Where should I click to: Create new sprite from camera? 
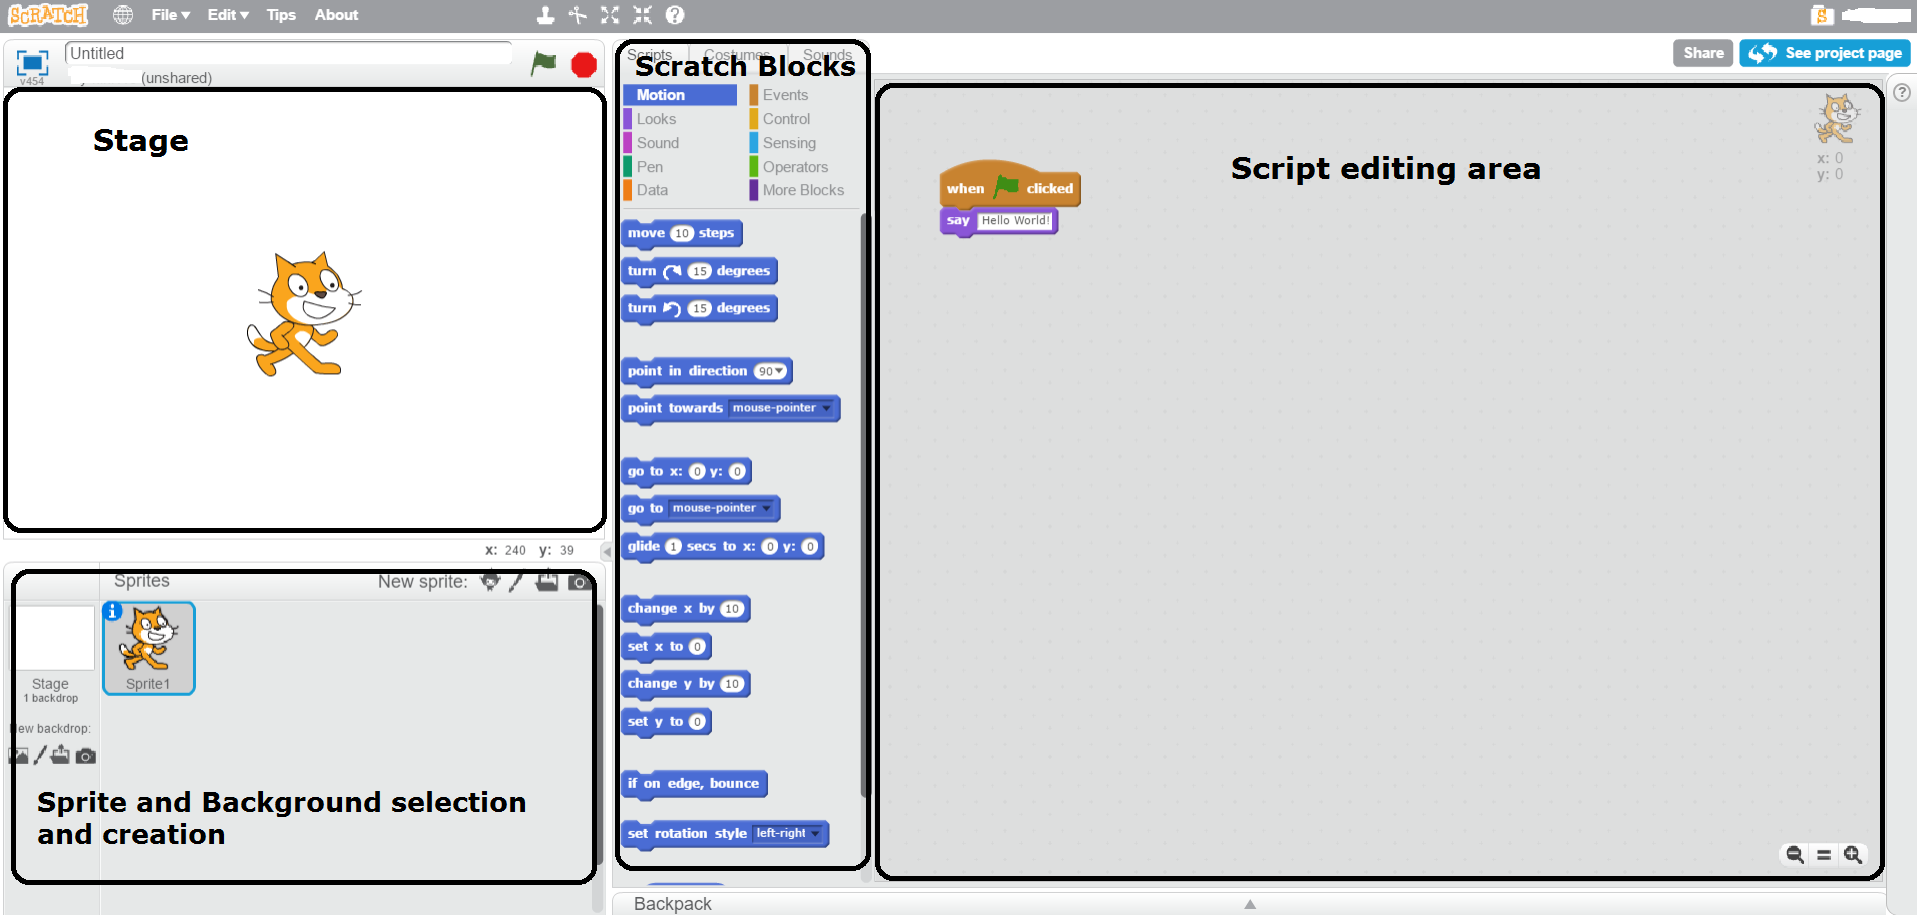[579, 582]
